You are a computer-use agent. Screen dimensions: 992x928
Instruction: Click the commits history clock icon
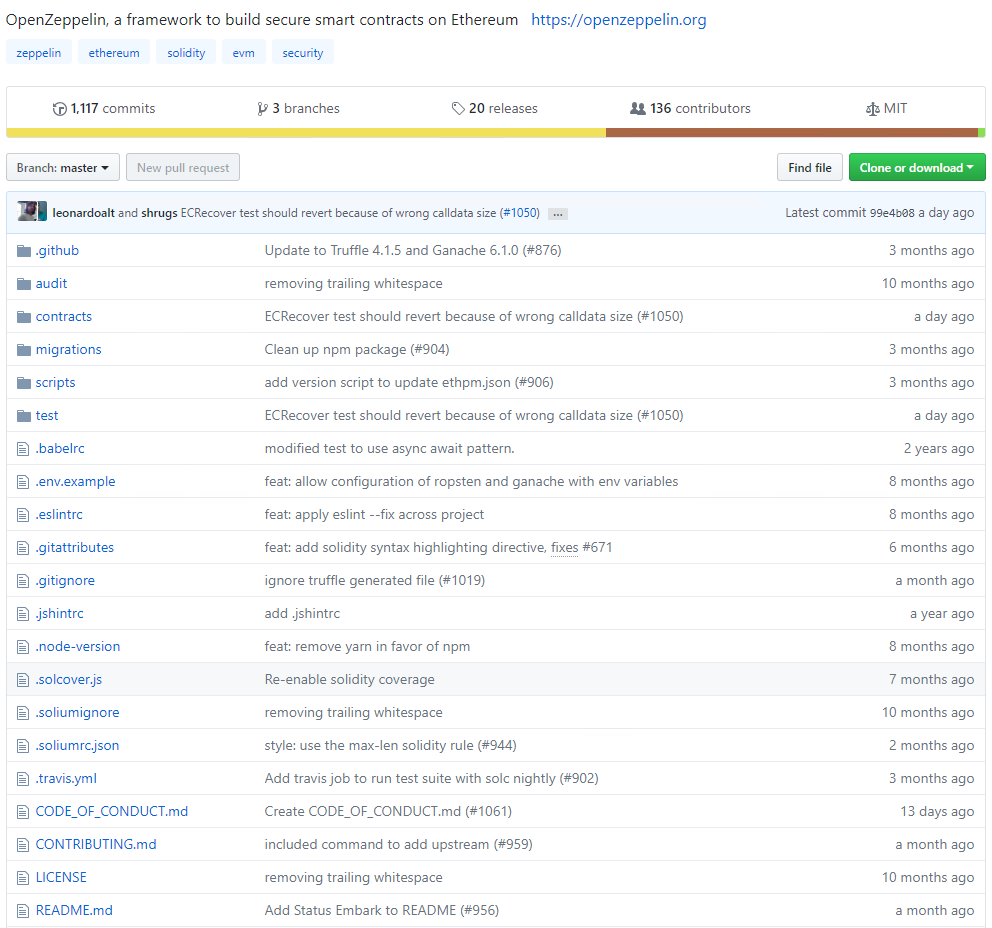pyautogui.click(x=59, y=109)
